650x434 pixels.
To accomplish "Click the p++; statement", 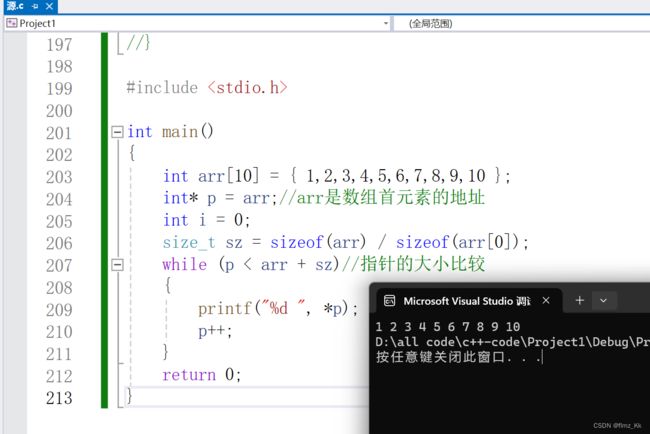I will 215,331.
